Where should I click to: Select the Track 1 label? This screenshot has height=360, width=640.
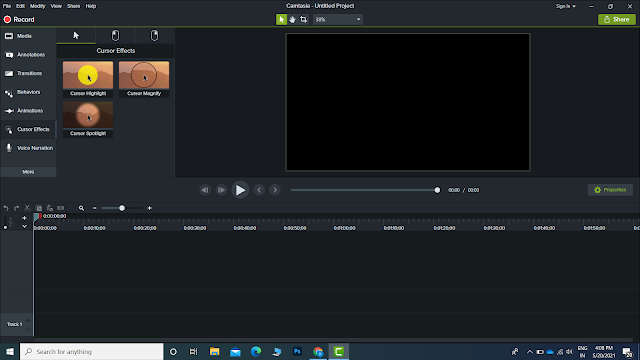14,324
